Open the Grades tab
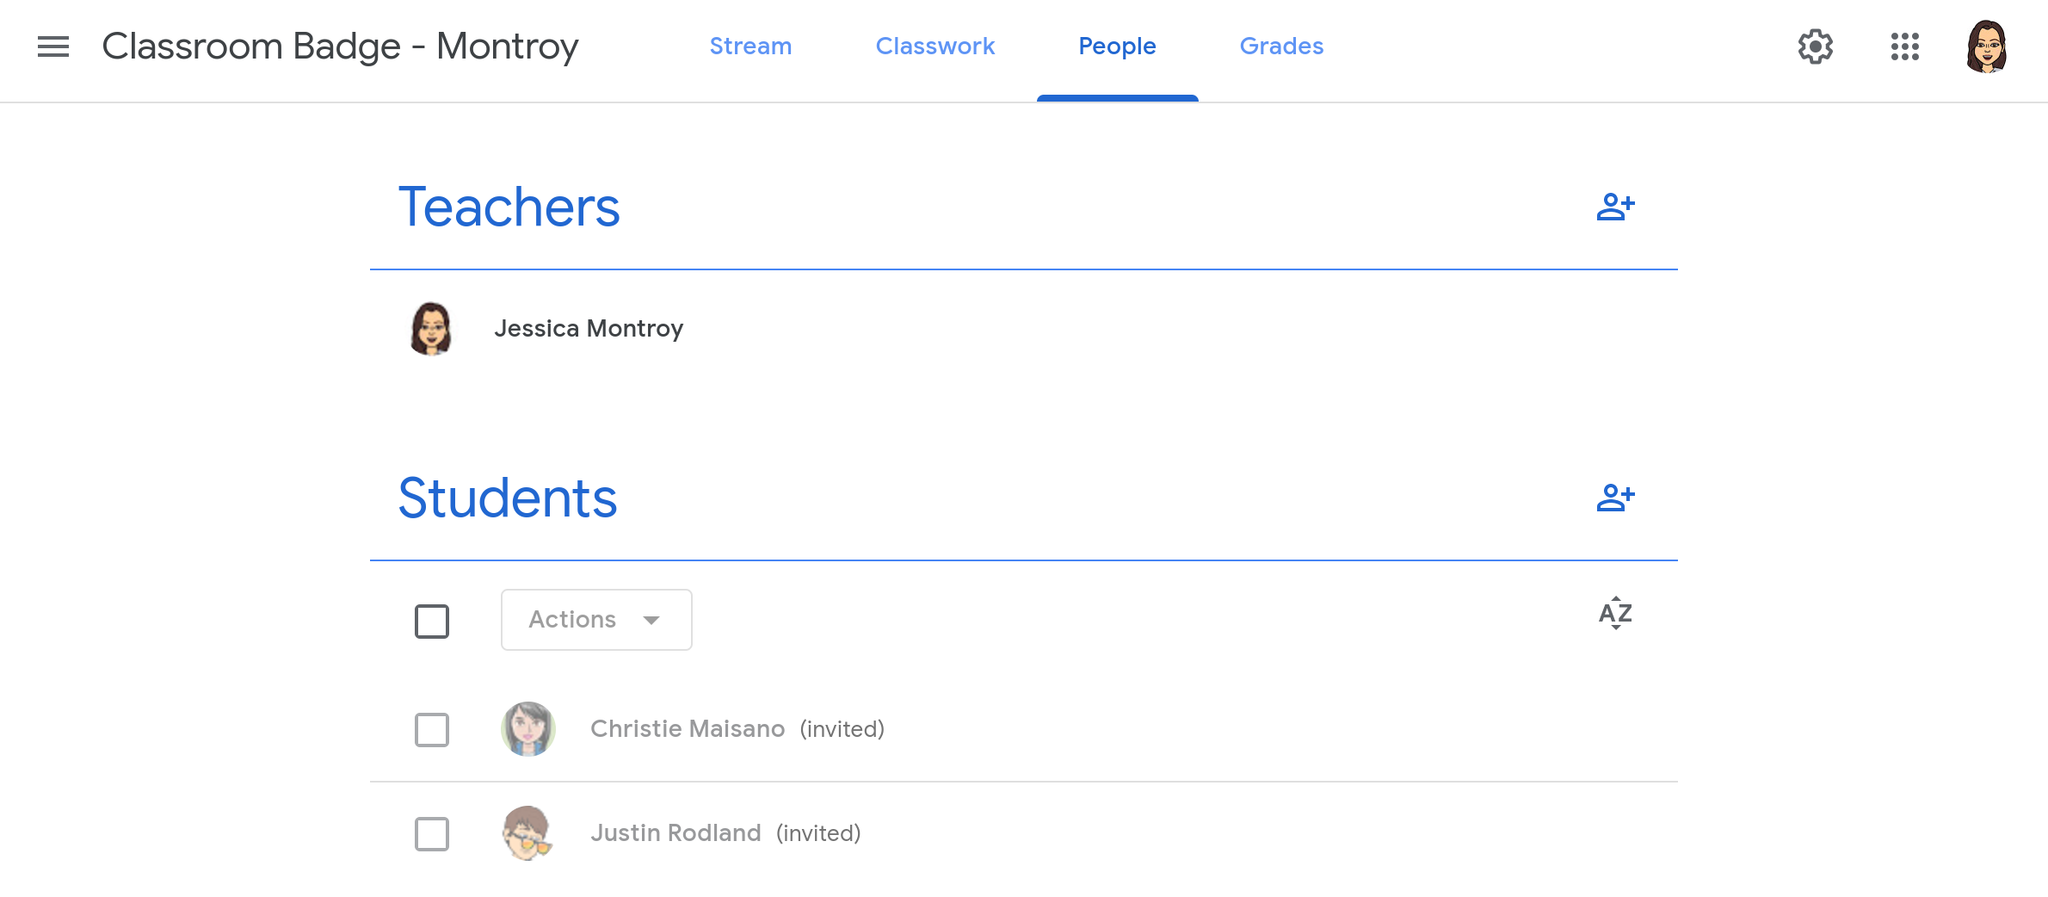The height and width of the screenshot is (897, 2048). tap(1281, 47)
